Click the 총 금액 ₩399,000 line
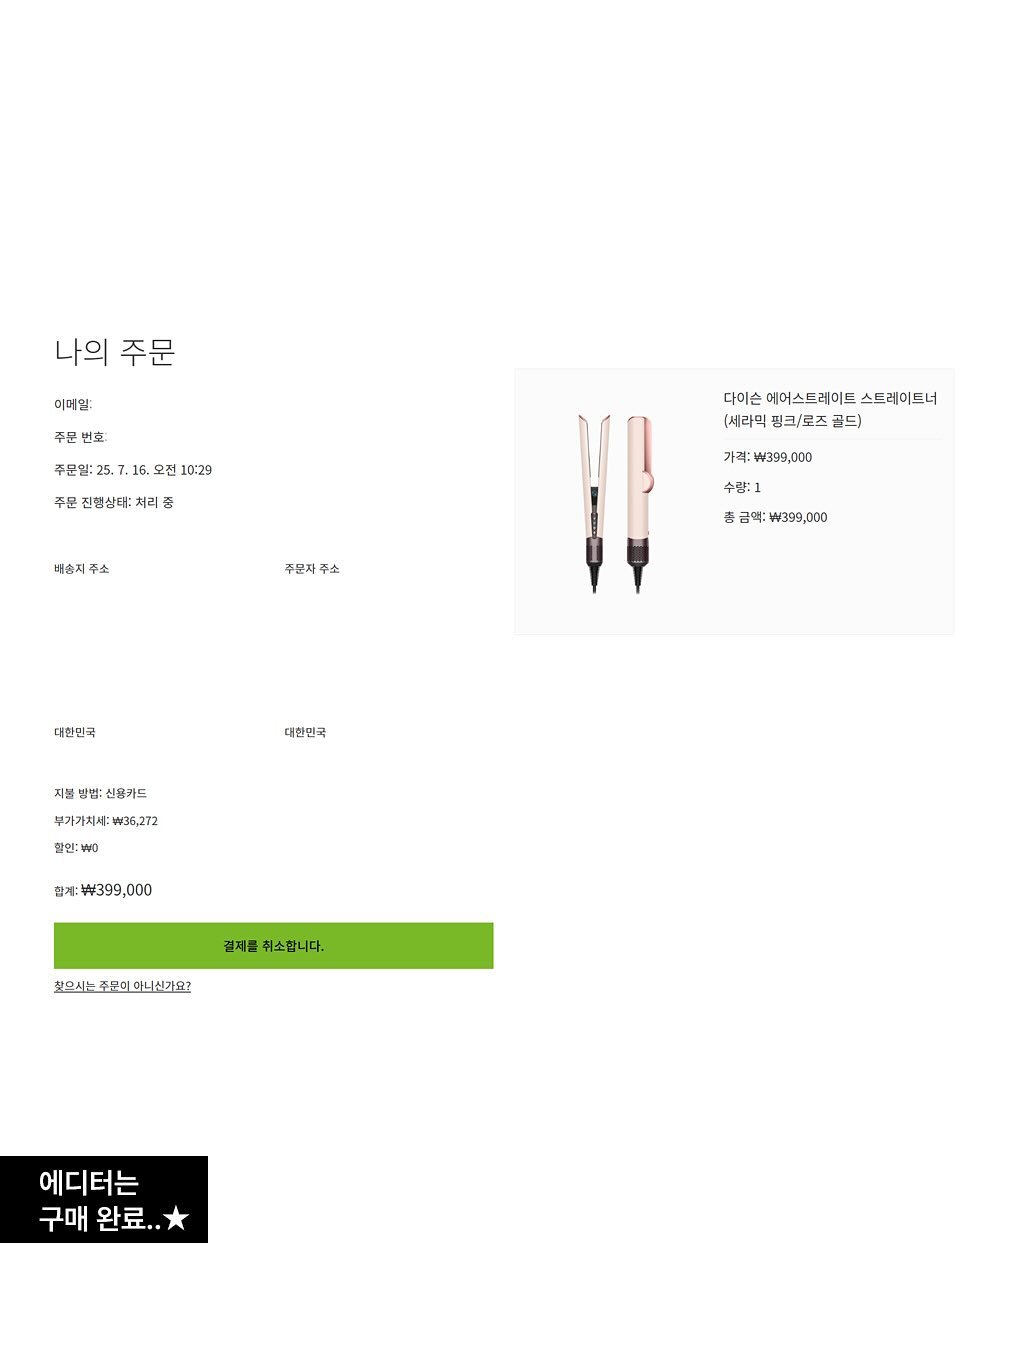The image size is (1013, 1350). coord(775,517)
